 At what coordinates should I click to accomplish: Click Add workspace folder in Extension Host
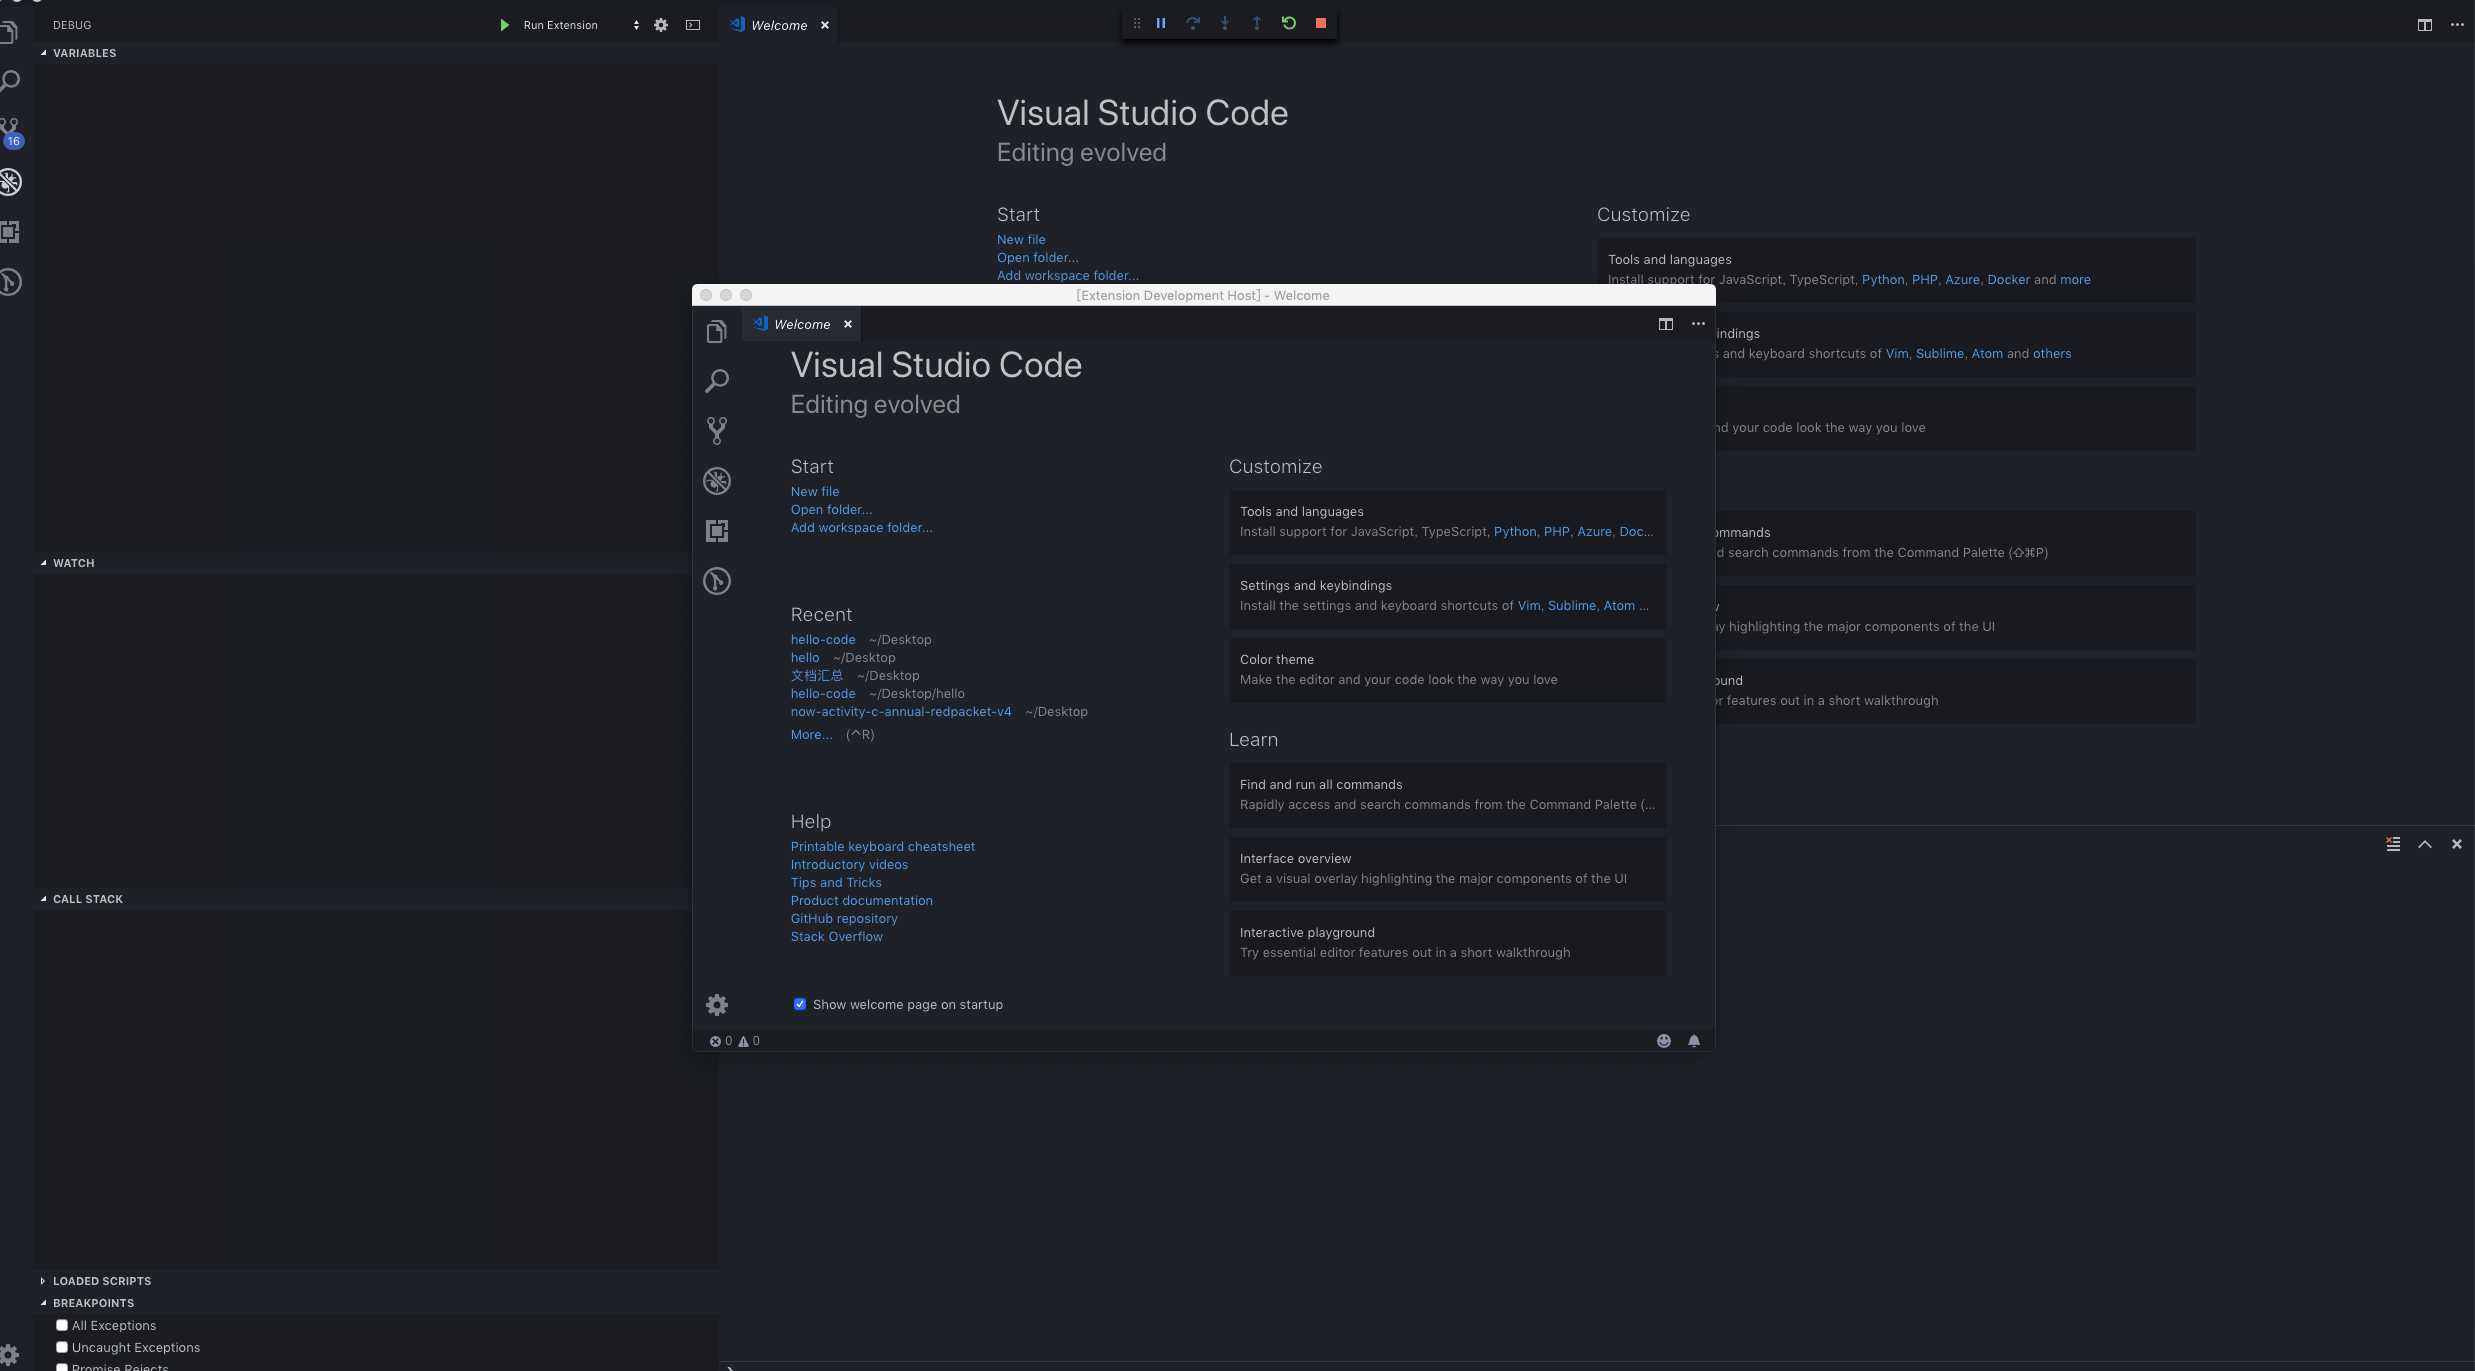pyautogui.click(x=861, y=527)
